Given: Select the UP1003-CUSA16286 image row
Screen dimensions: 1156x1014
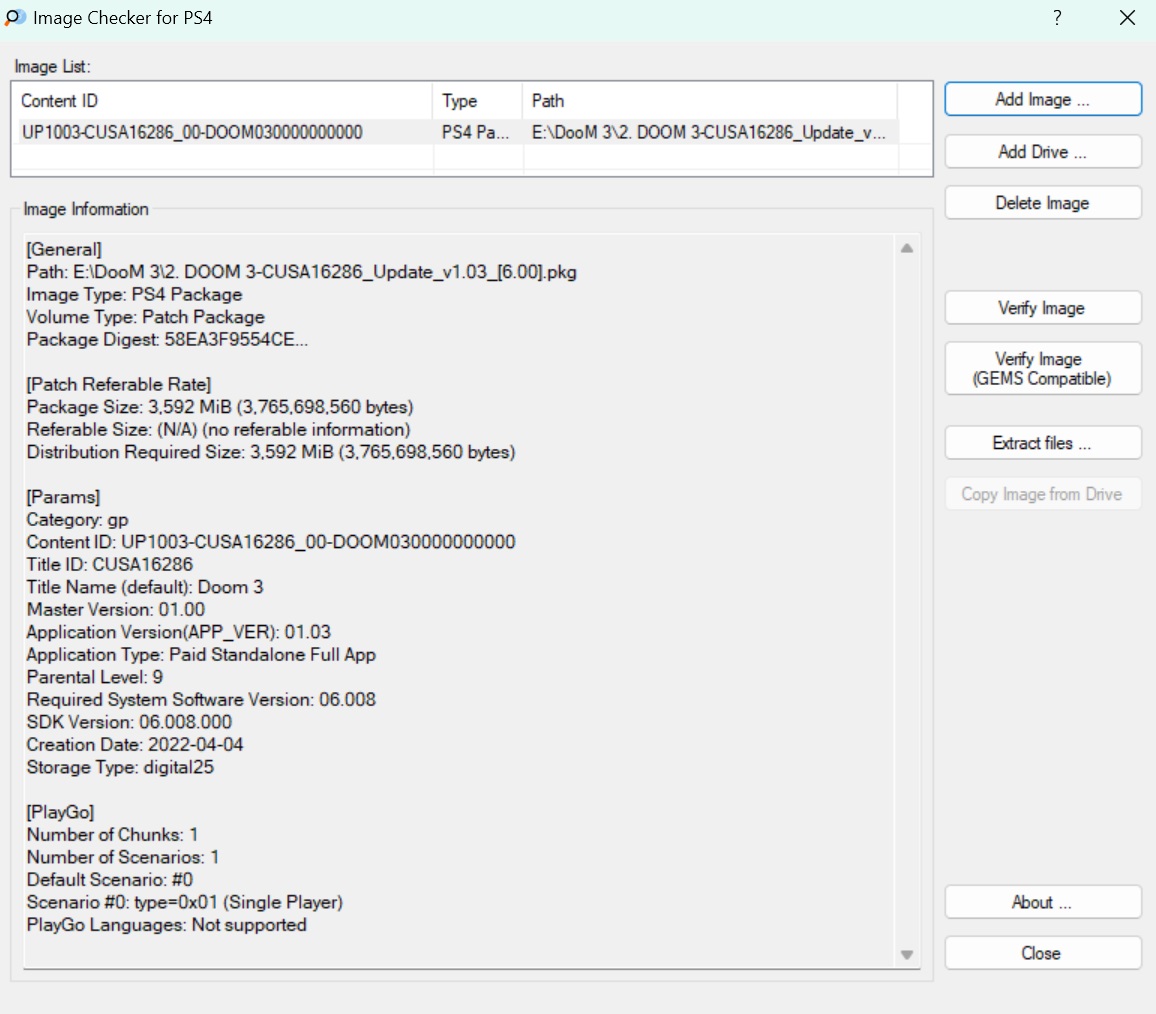Looking at the screenshot, I should pos(192,132).
